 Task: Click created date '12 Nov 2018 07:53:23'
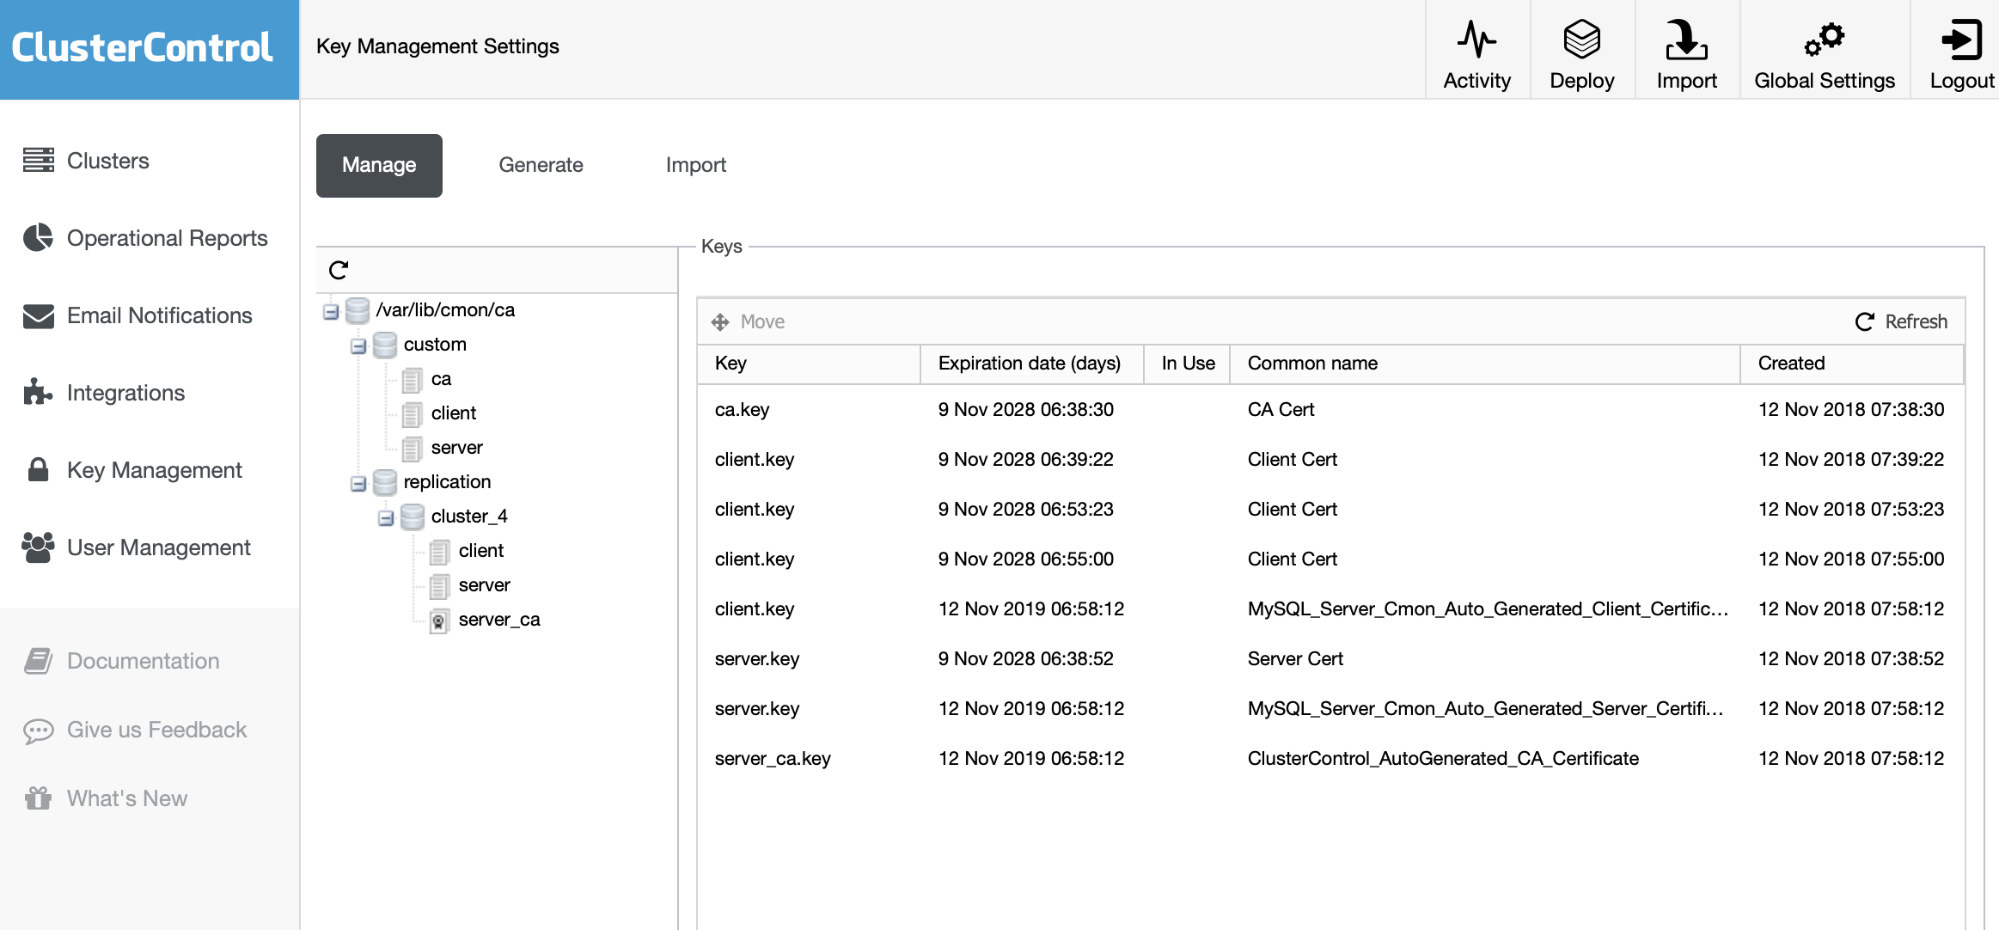coord(1851,509)
